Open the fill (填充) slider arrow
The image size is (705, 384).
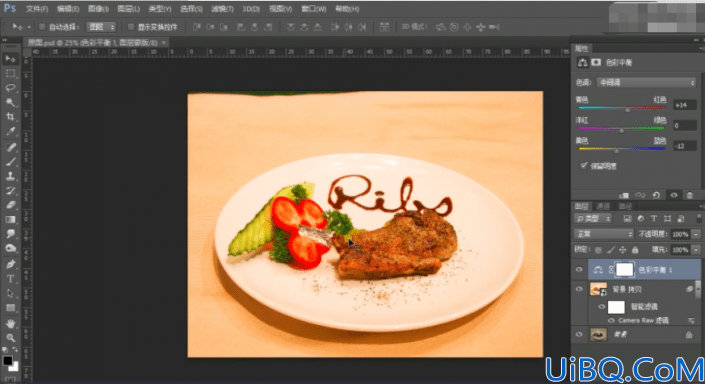pos(696,250)
